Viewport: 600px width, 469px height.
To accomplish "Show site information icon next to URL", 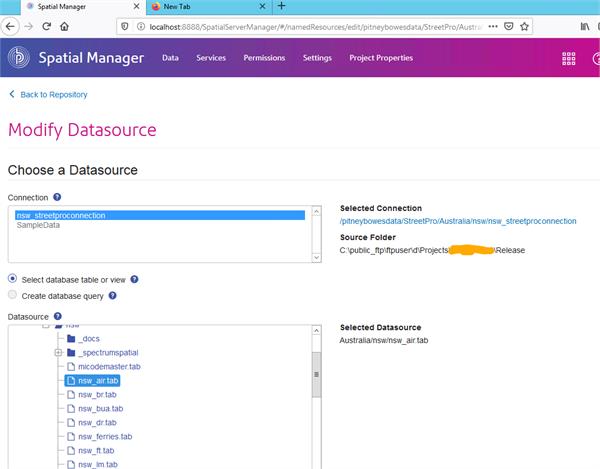I will [x=141, y=26].
